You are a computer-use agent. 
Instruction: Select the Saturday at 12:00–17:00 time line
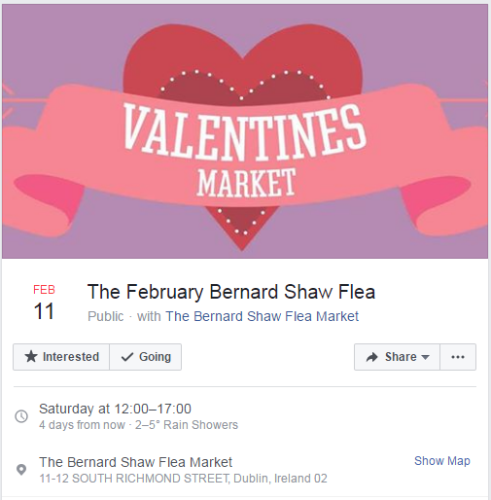click(x=115, y=409)
